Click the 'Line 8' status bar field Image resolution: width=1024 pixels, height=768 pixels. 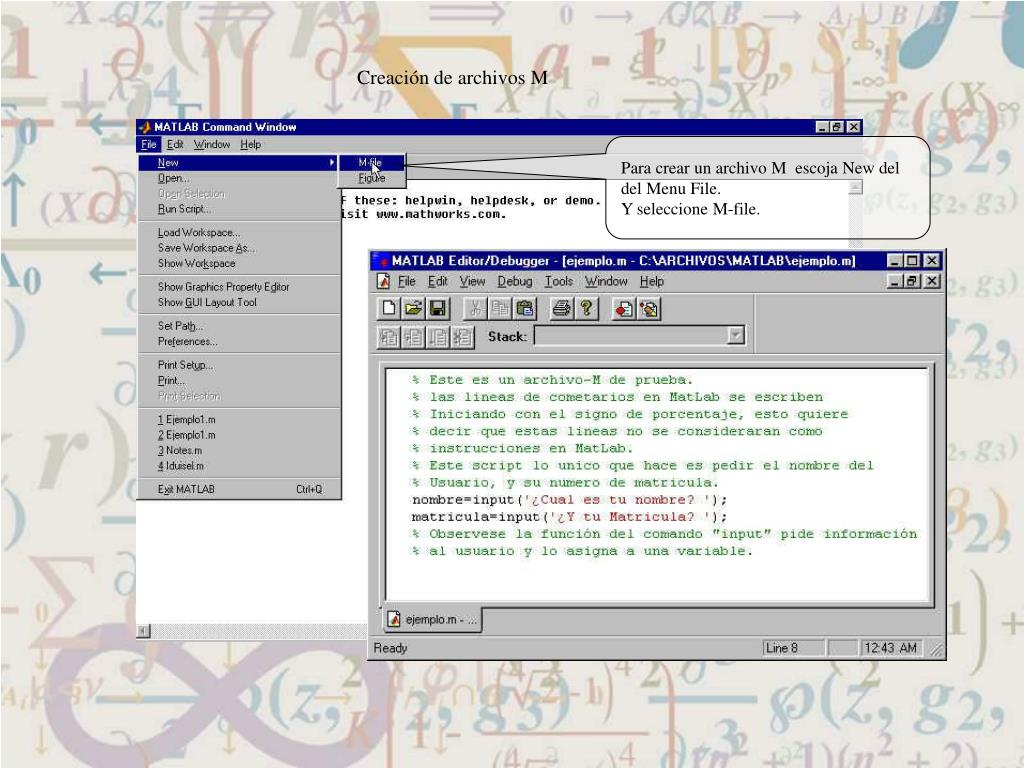(793, 648)
